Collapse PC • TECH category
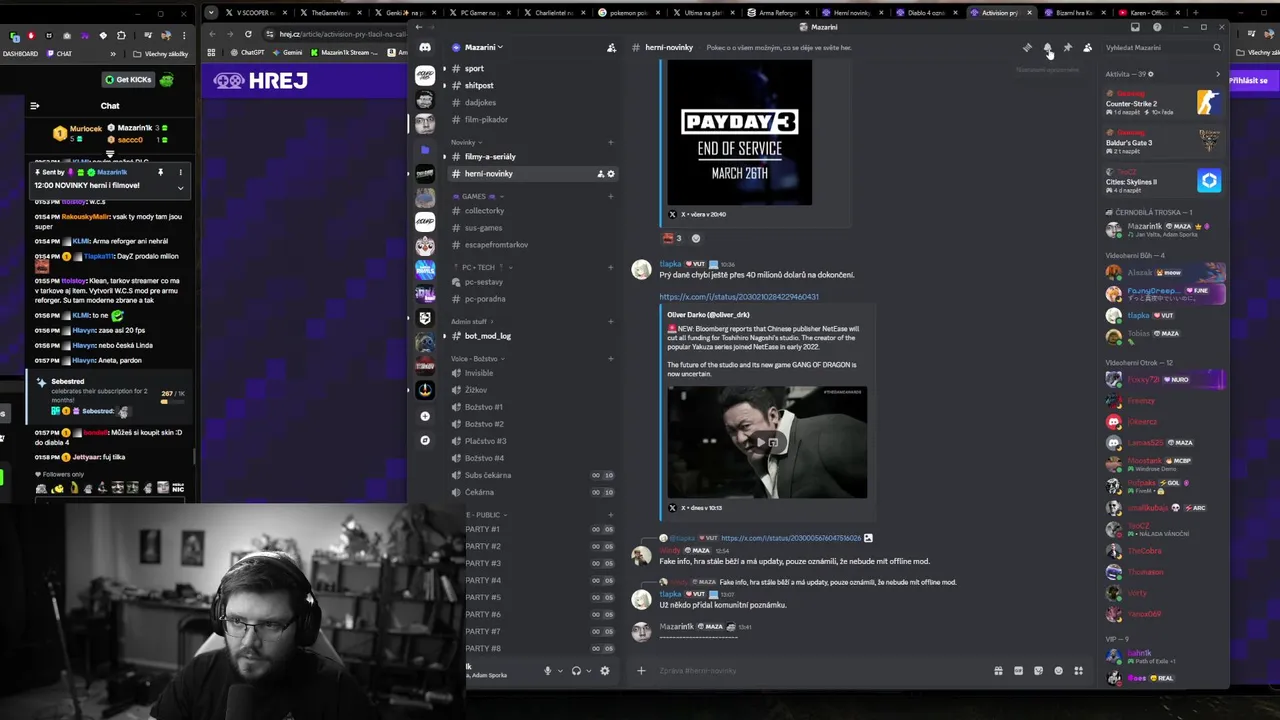1280x720 pixels. coord(482,267)
